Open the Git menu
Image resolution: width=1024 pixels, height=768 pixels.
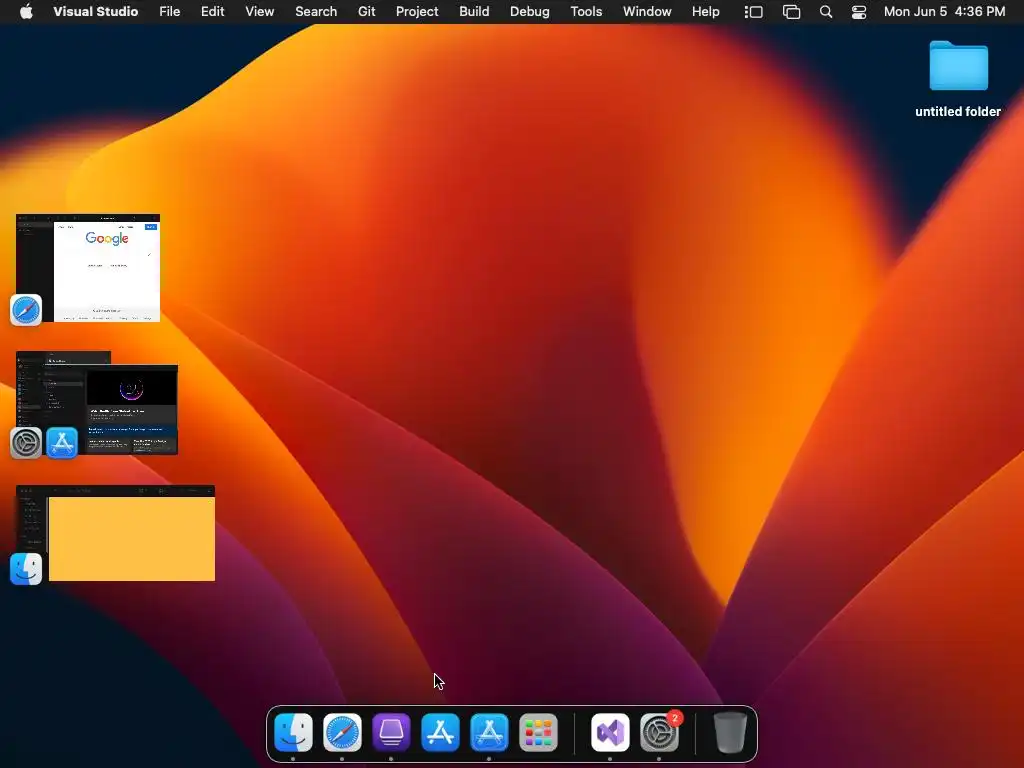(366, 12)
